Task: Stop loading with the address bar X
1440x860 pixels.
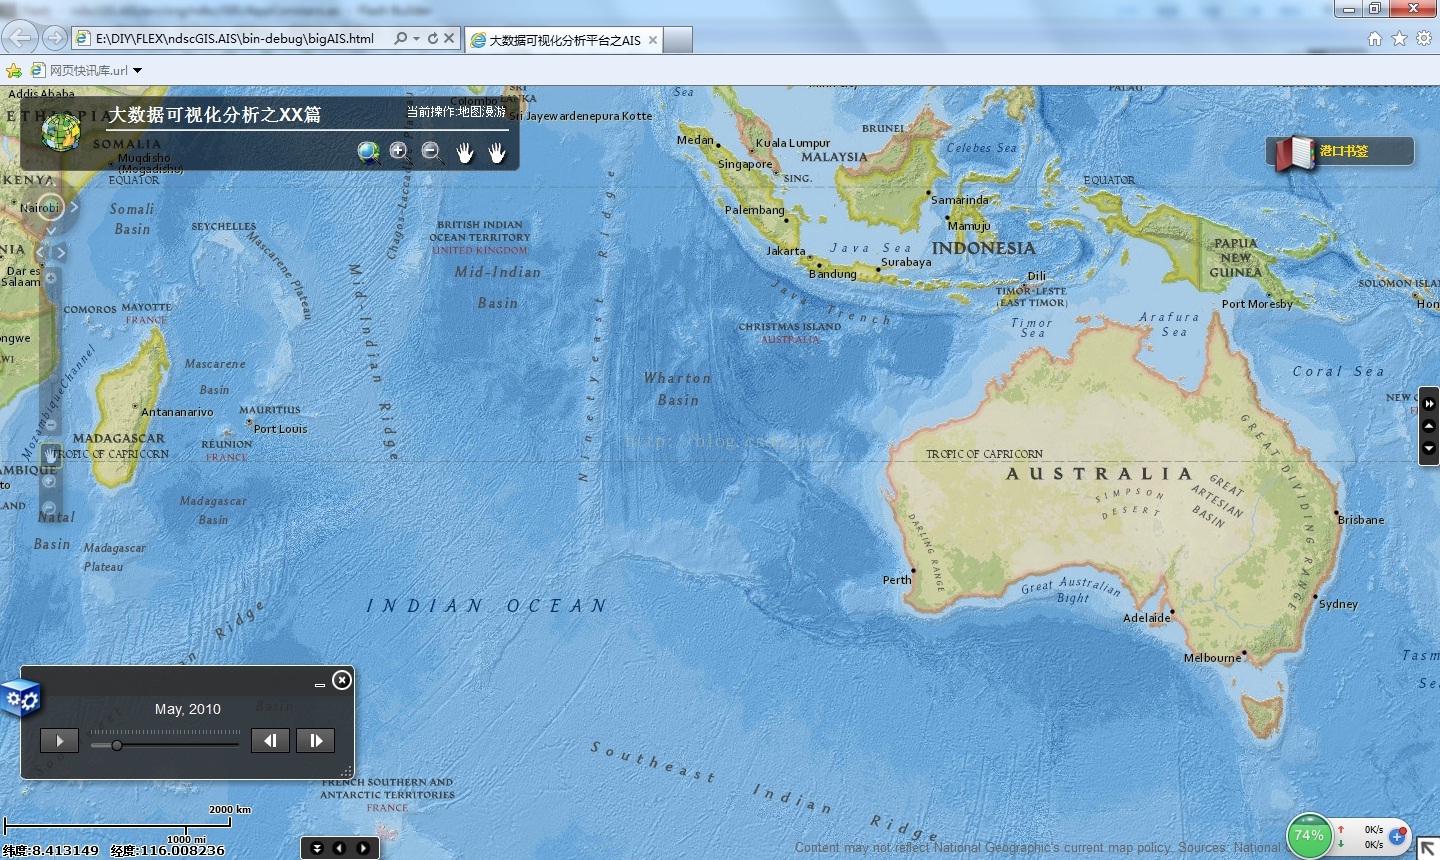Action: click(x=449, y=38)
